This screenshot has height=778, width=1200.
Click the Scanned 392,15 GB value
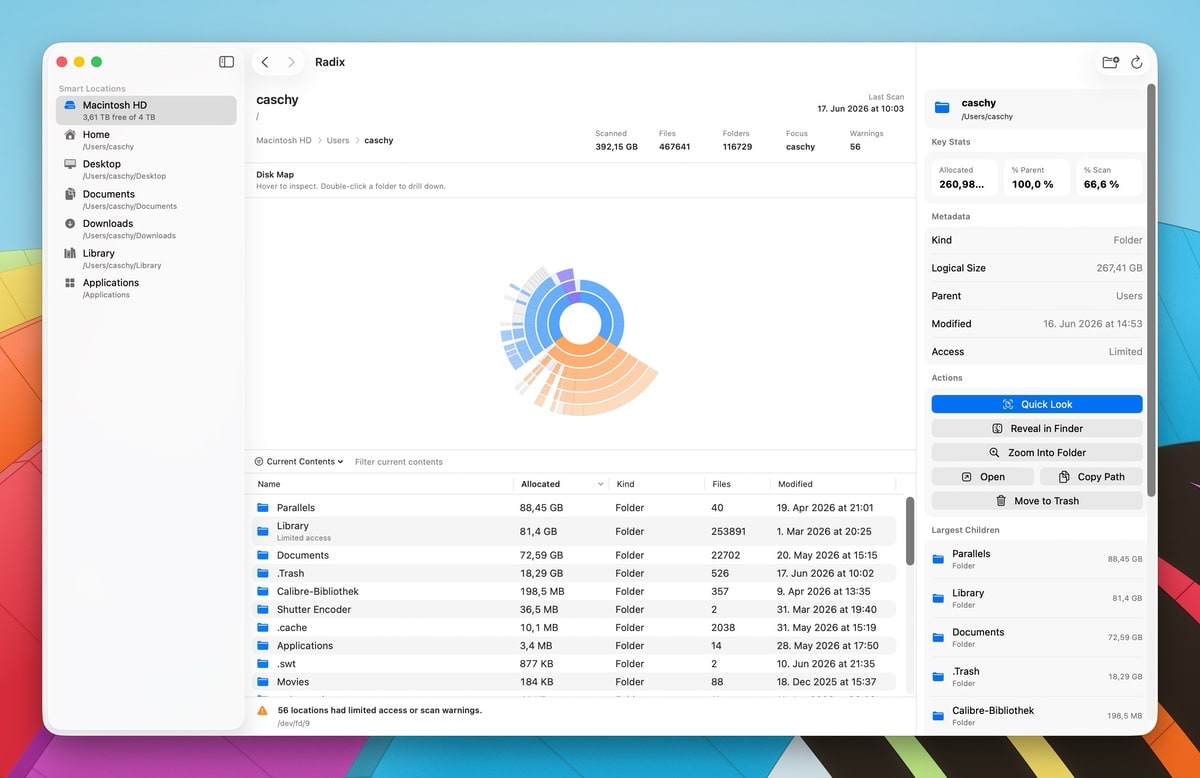click(616, 147)
